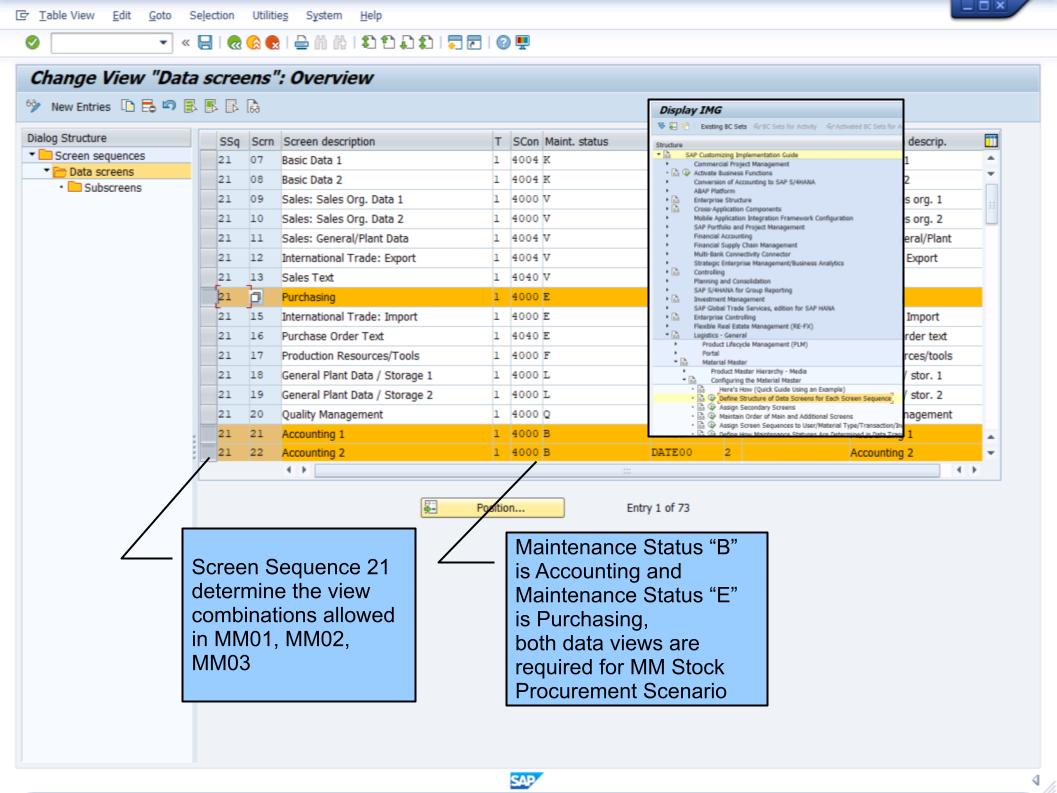Click the Select All icon
The image size is (1057, 793).
190,106
